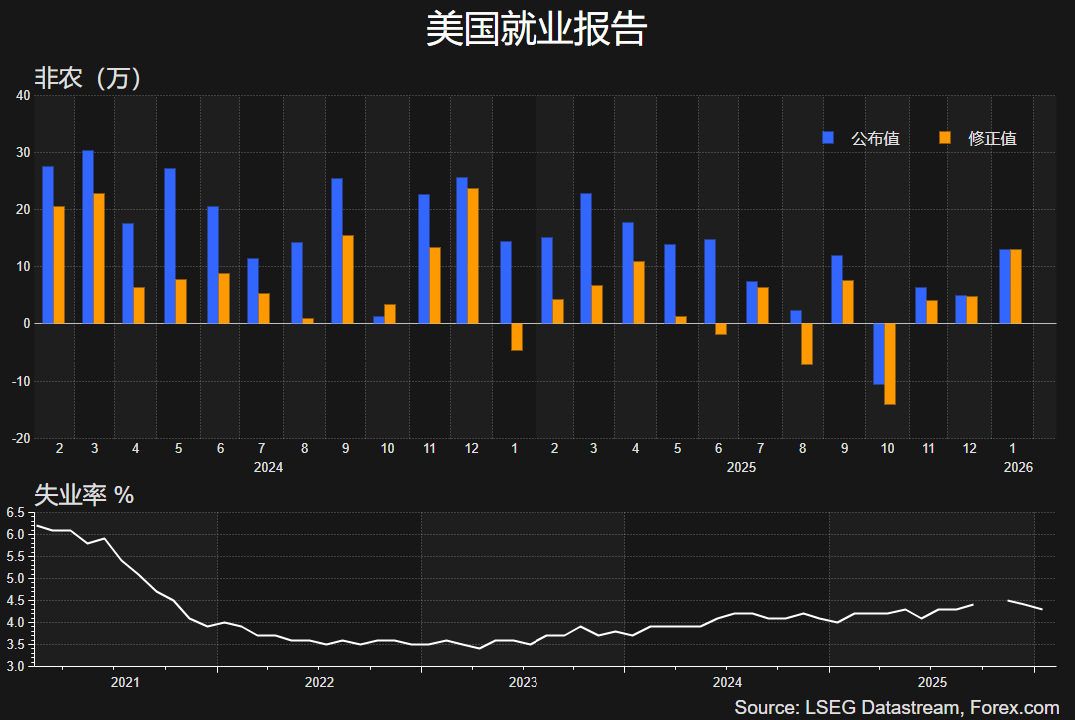Image resolution: width=1075 pixels, height=720 pixels.
Task: Click the orange bar for August 2025
Action: [806, 344]
